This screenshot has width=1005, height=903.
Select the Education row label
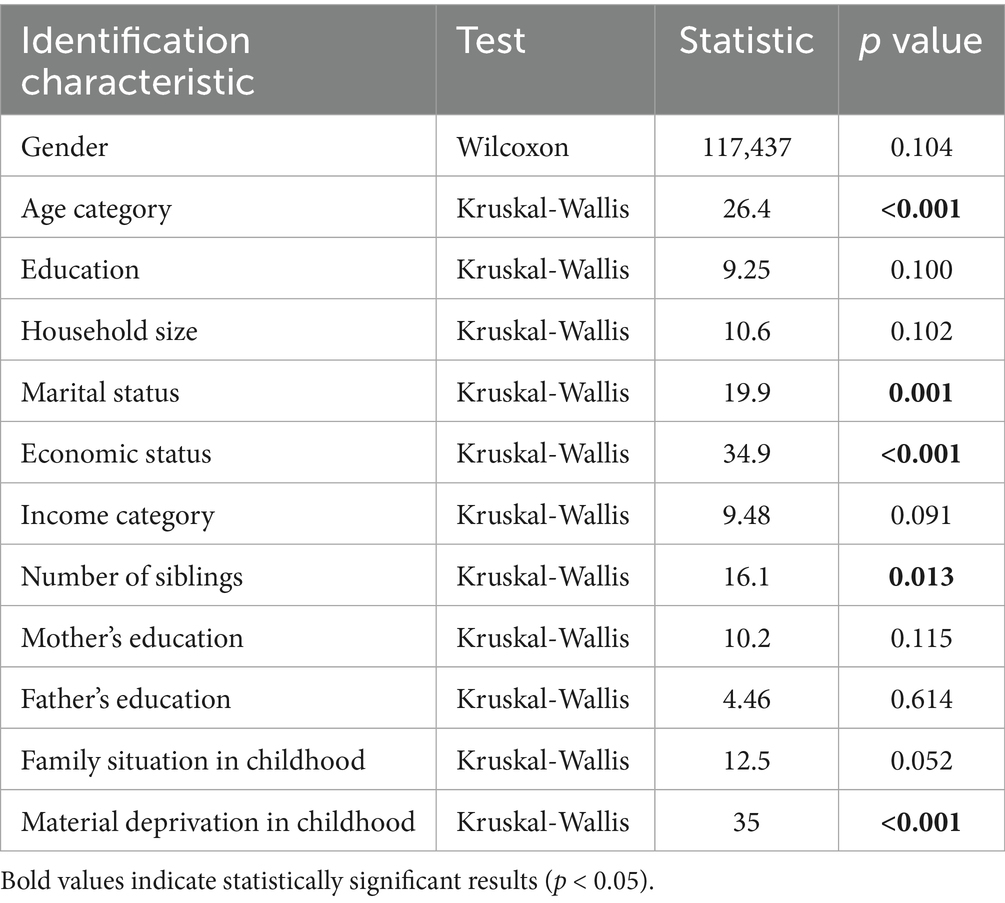coord(80,270)
